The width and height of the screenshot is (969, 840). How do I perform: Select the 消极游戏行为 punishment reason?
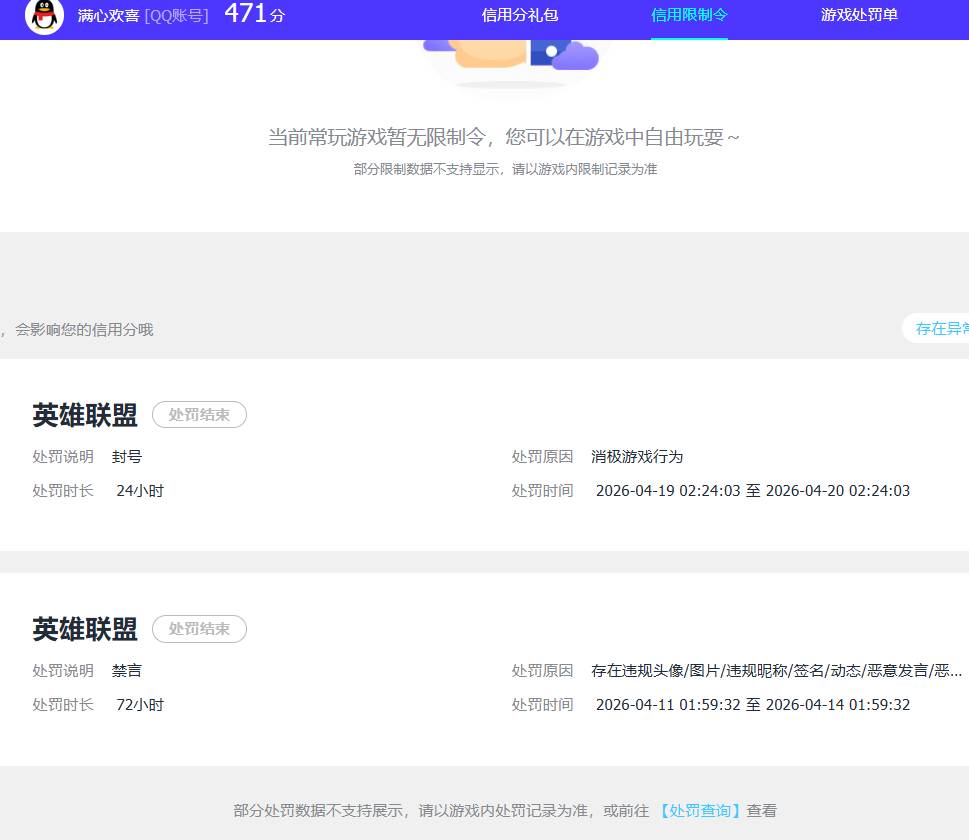click(x=637, y=457)
